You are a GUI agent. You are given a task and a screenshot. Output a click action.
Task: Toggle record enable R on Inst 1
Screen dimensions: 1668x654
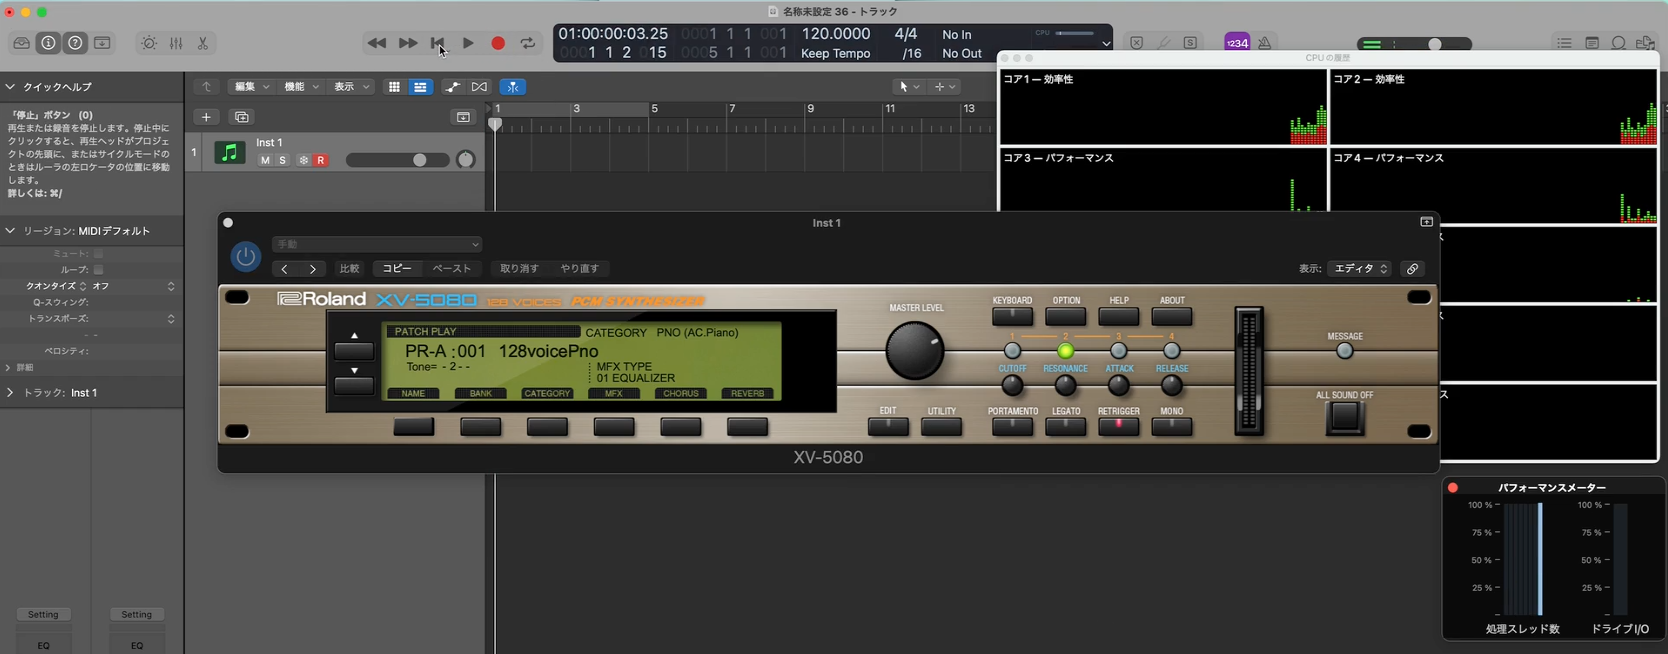(x=321, y=160)
